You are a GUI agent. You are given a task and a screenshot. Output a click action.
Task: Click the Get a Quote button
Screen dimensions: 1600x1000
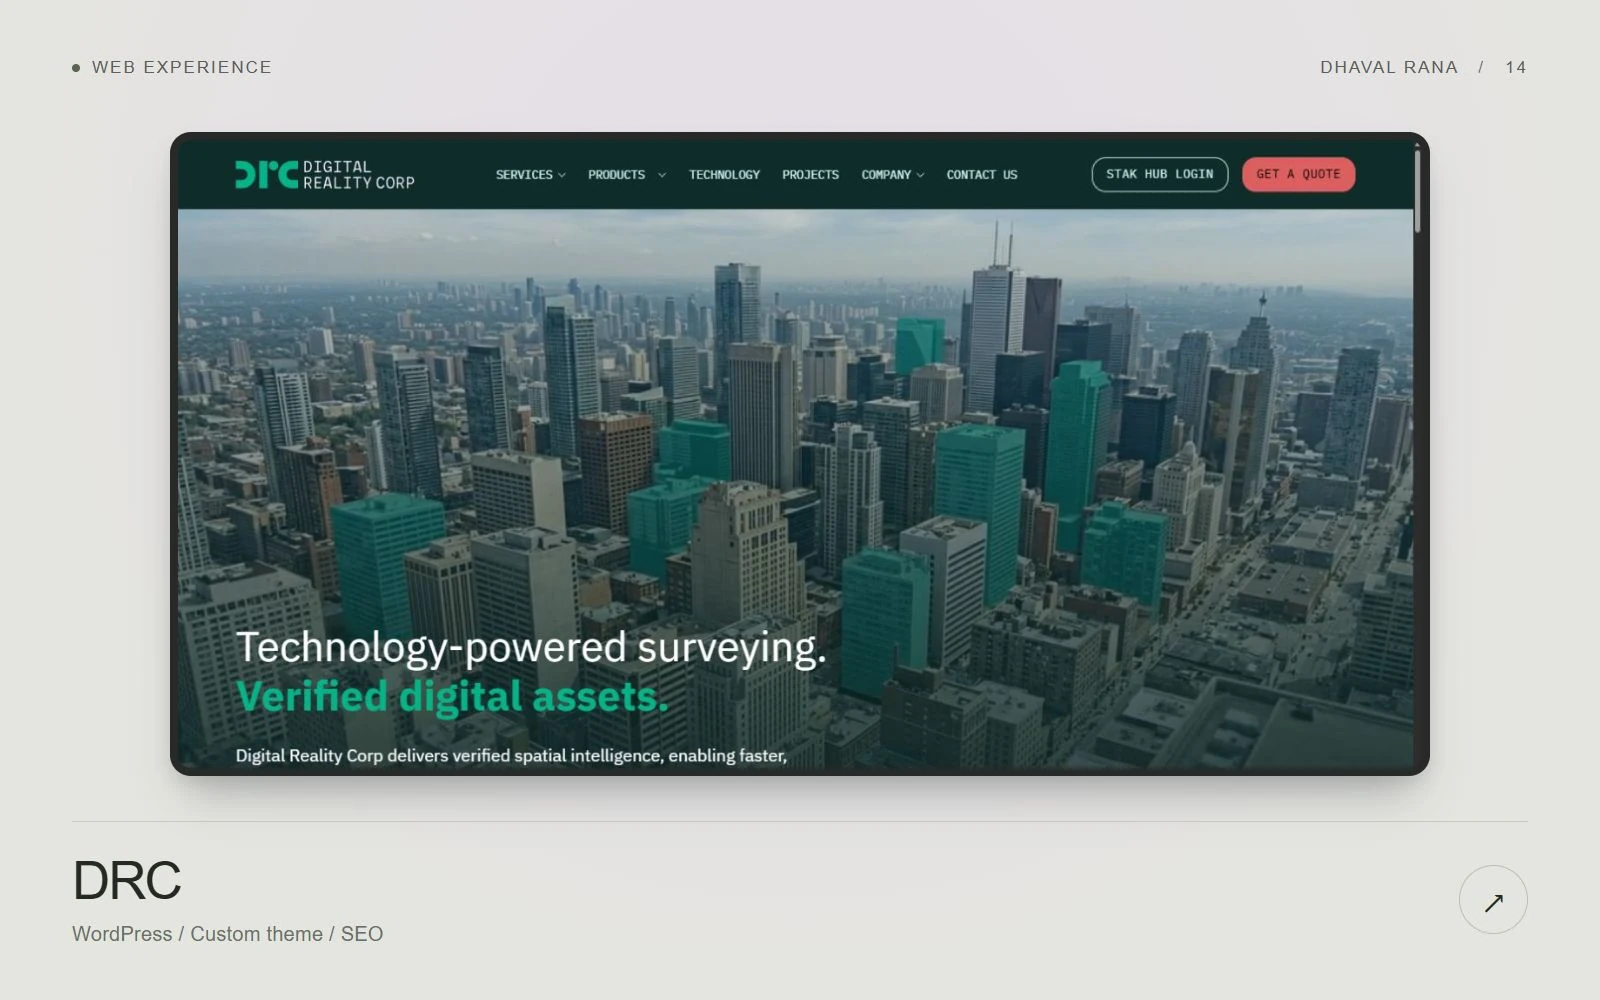[x=1298, y=174]
